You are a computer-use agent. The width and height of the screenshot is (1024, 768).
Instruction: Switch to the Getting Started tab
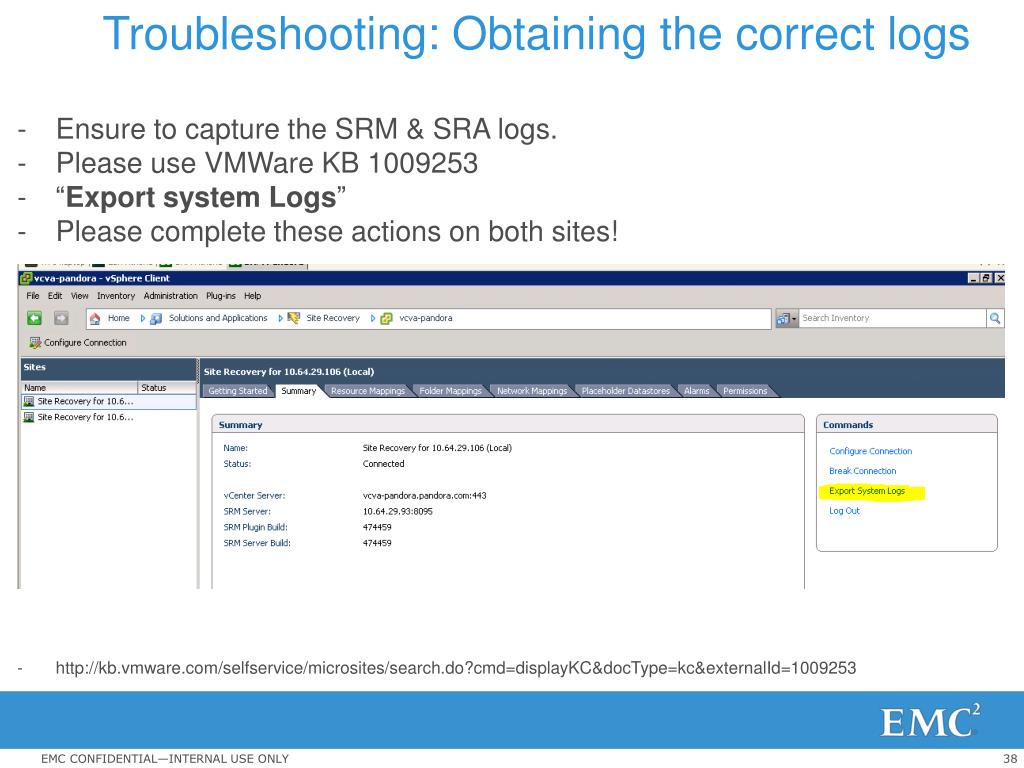tap(238, 391)
